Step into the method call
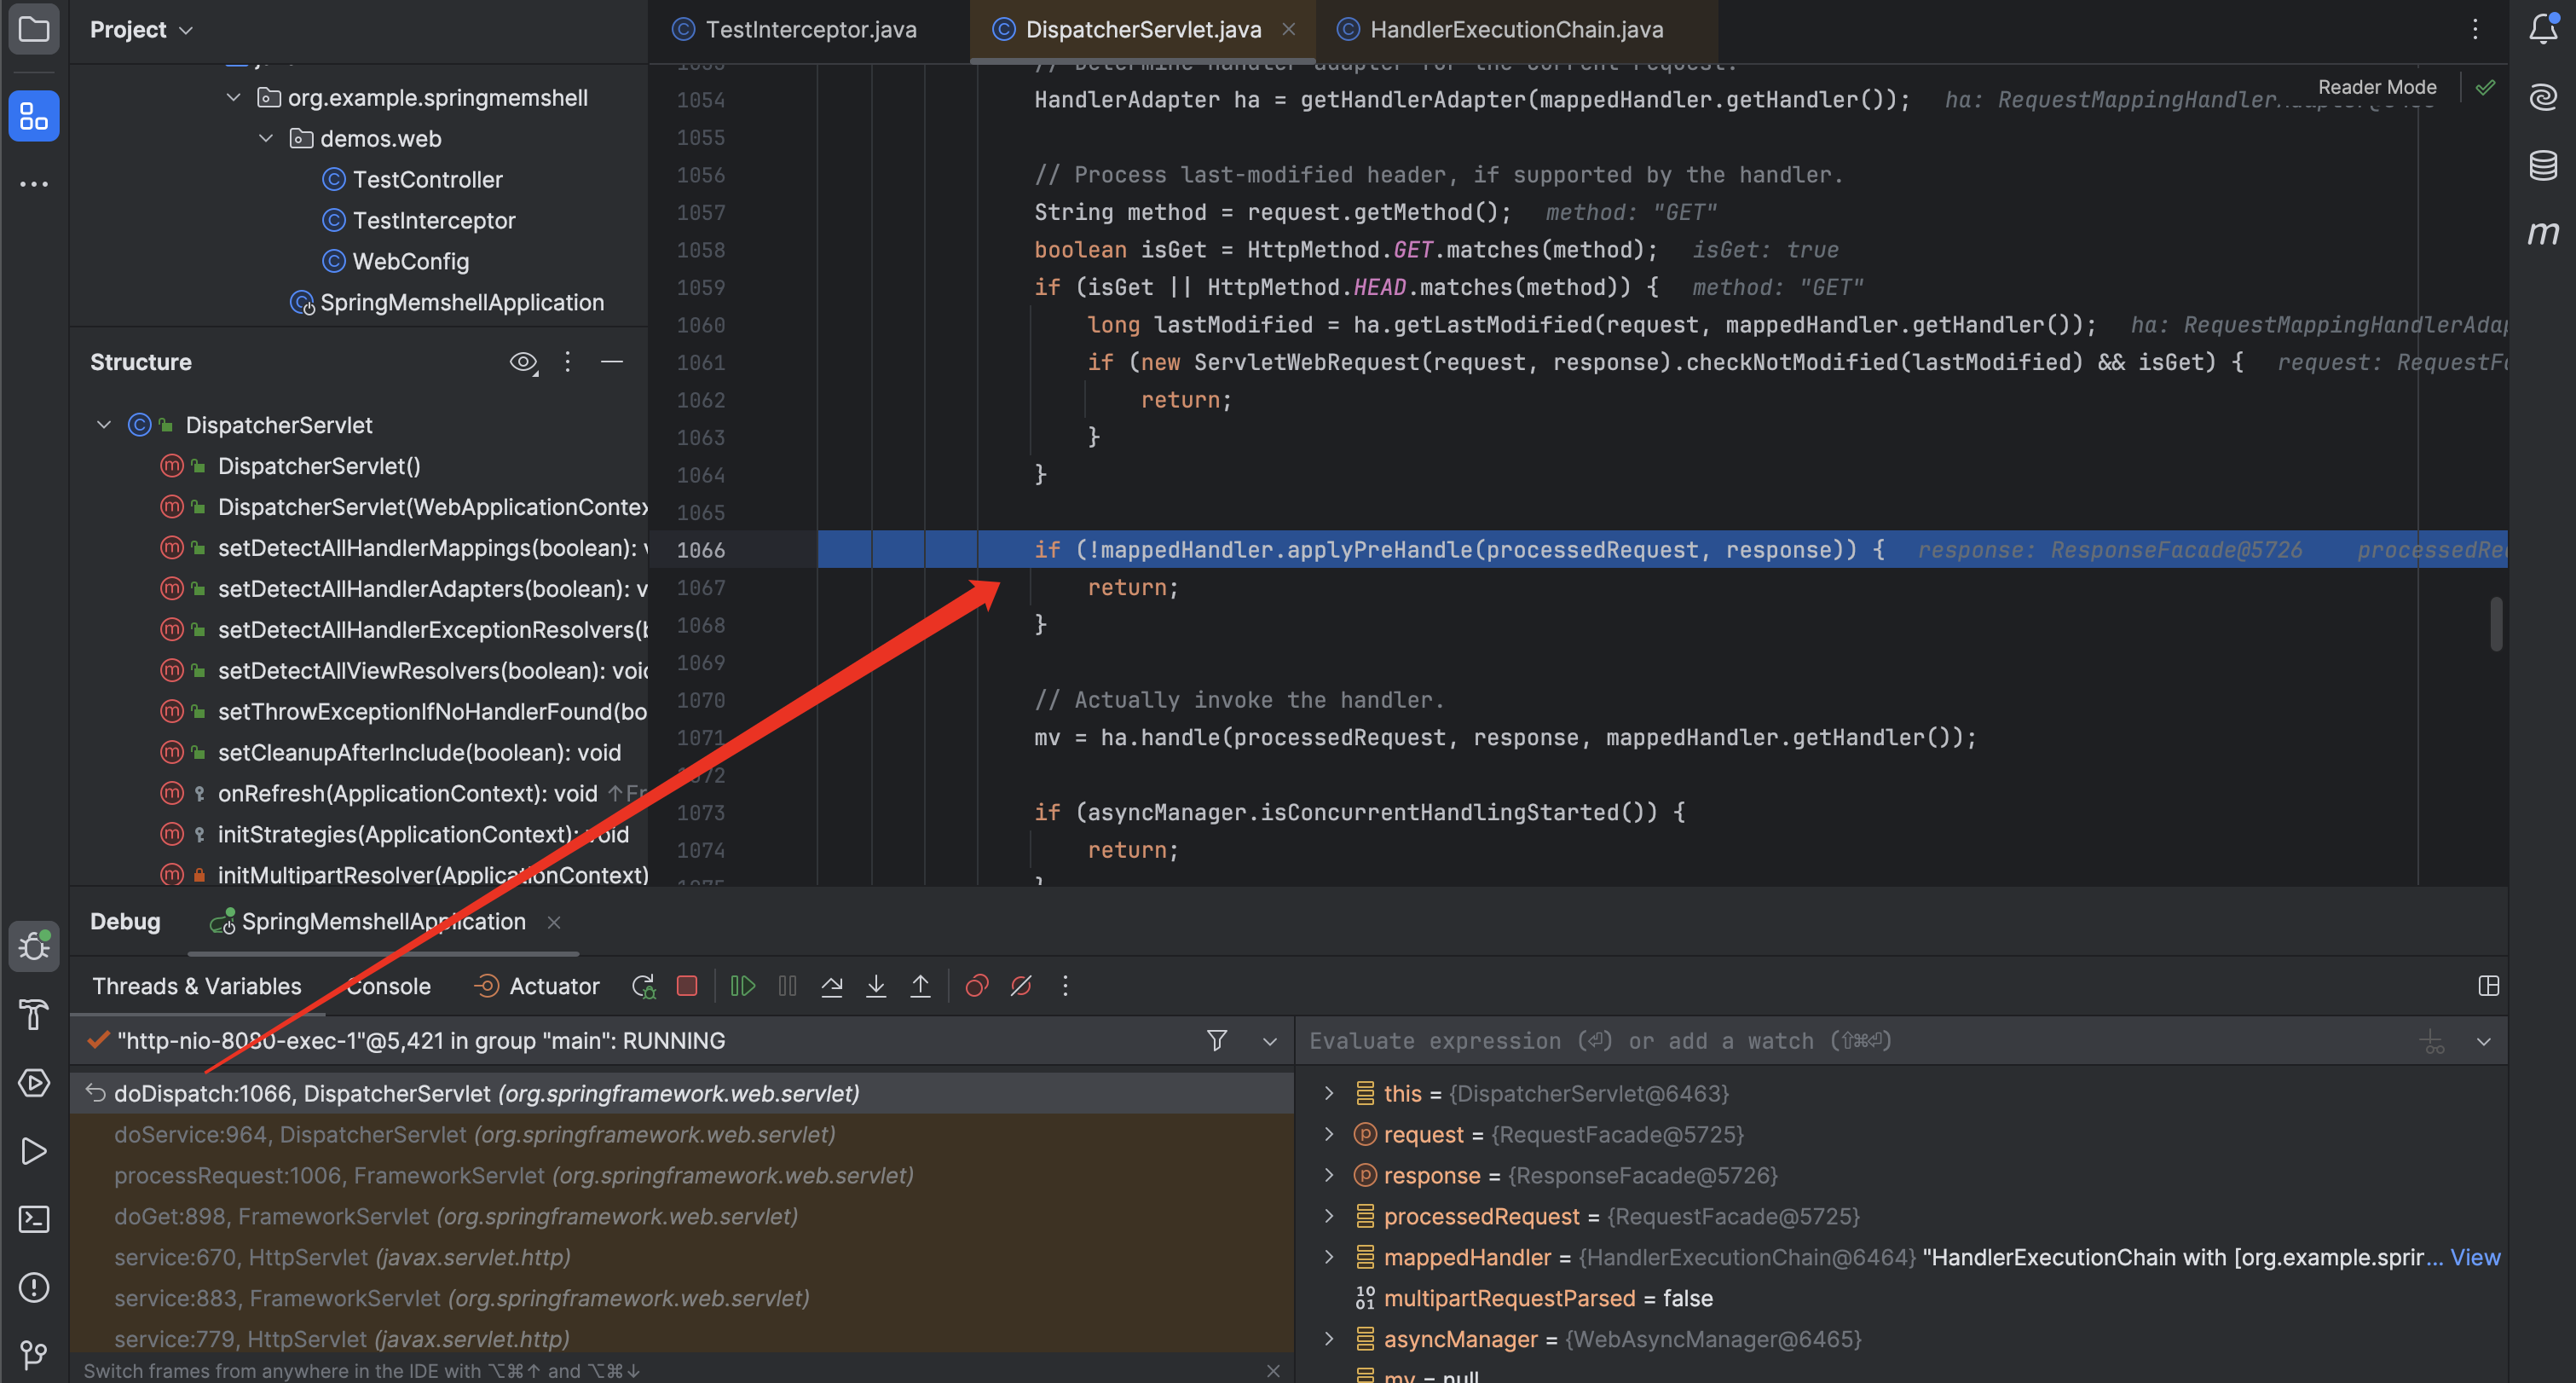 coord(876,986)
